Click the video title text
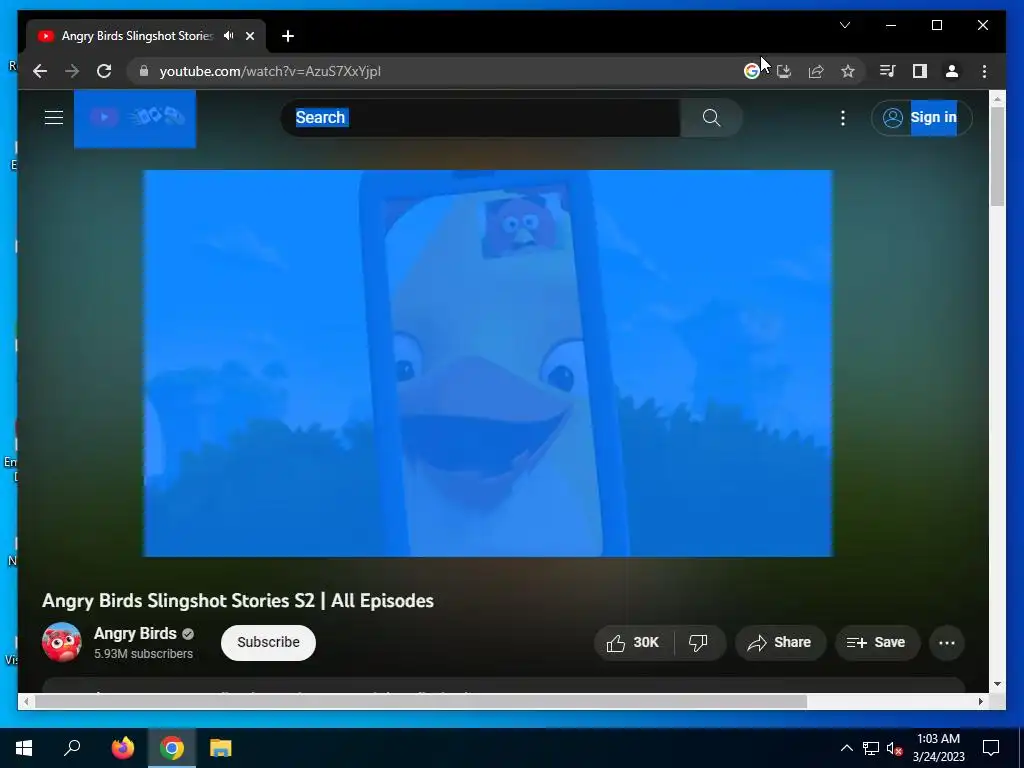Screen dimensions: 1024x768 (238, 601)
